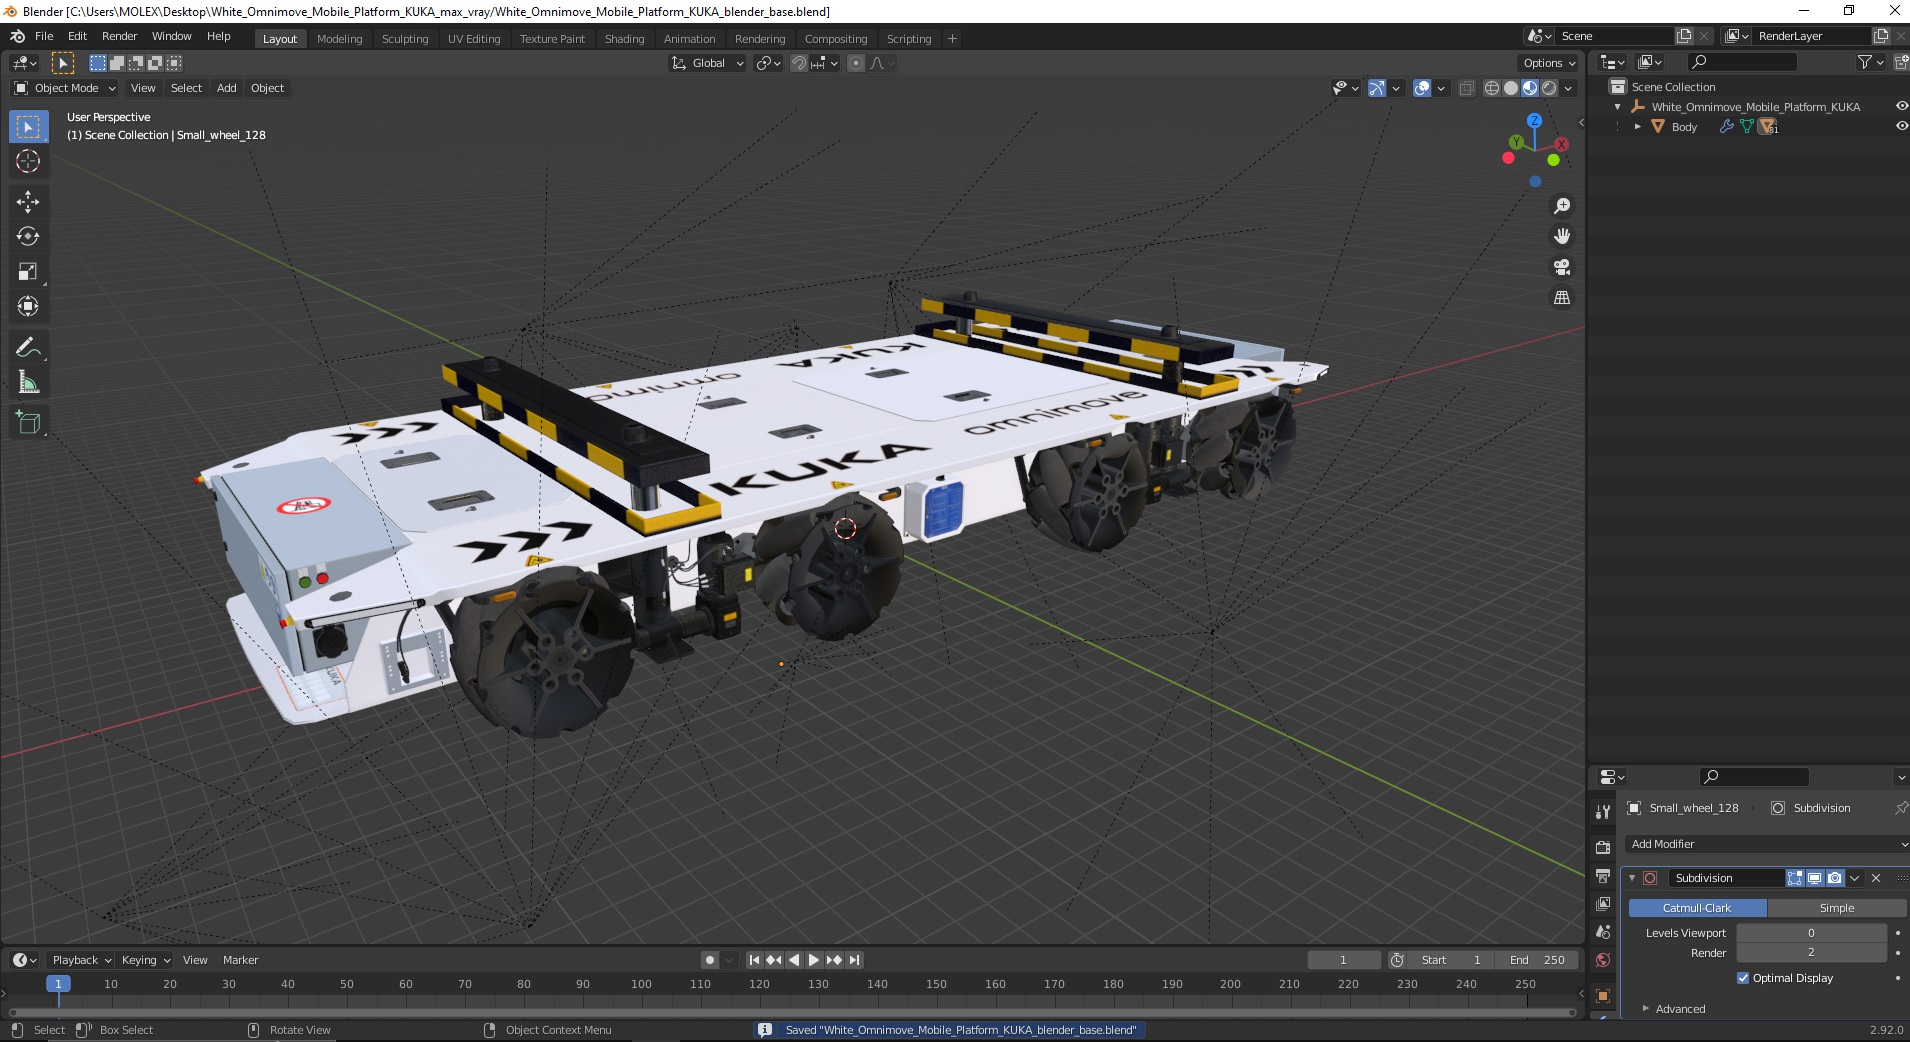Toggle camera view with the camera icon
1910x1042 pixels.
[x=1561, y=267]
